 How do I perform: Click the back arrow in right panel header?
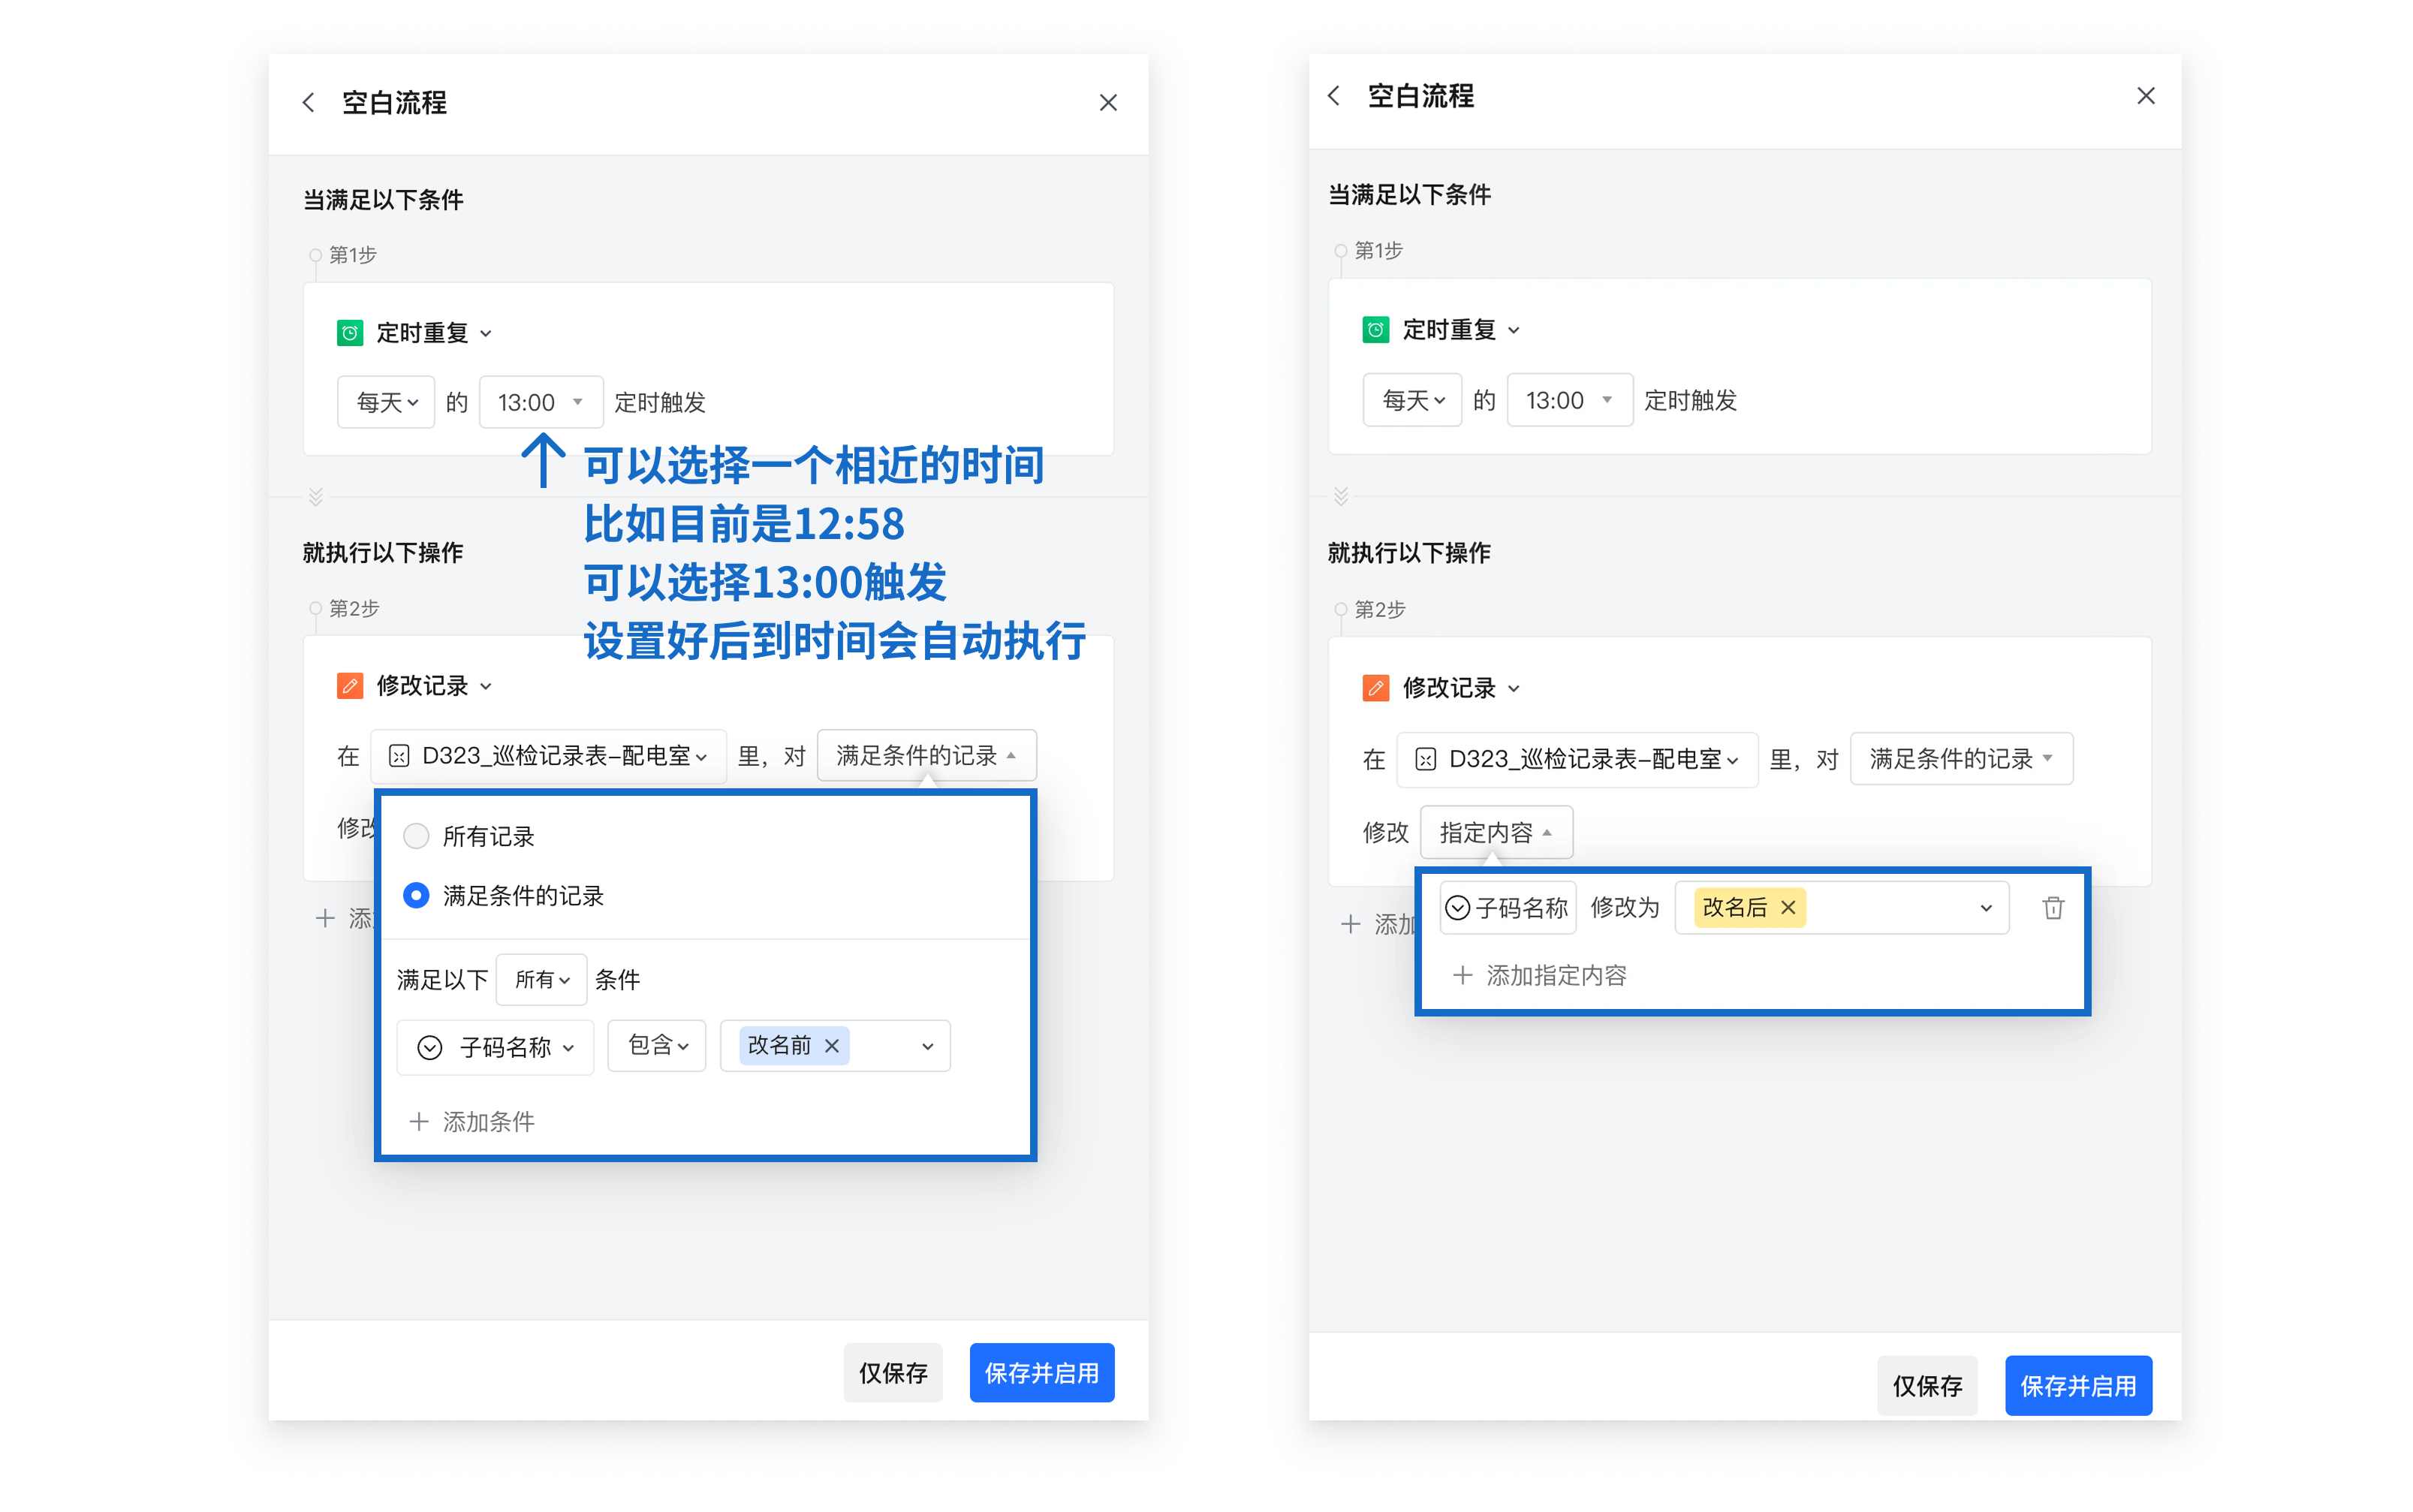pyautogui.click(x=1333, y=96)
